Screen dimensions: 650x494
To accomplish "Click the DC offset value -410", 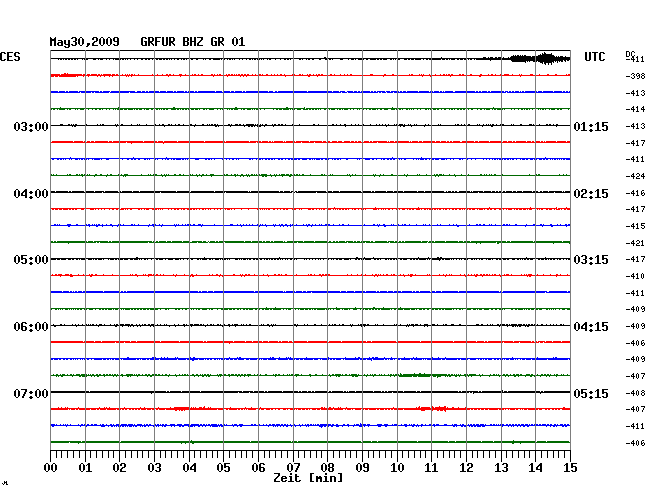I will (x=635, y=276).
